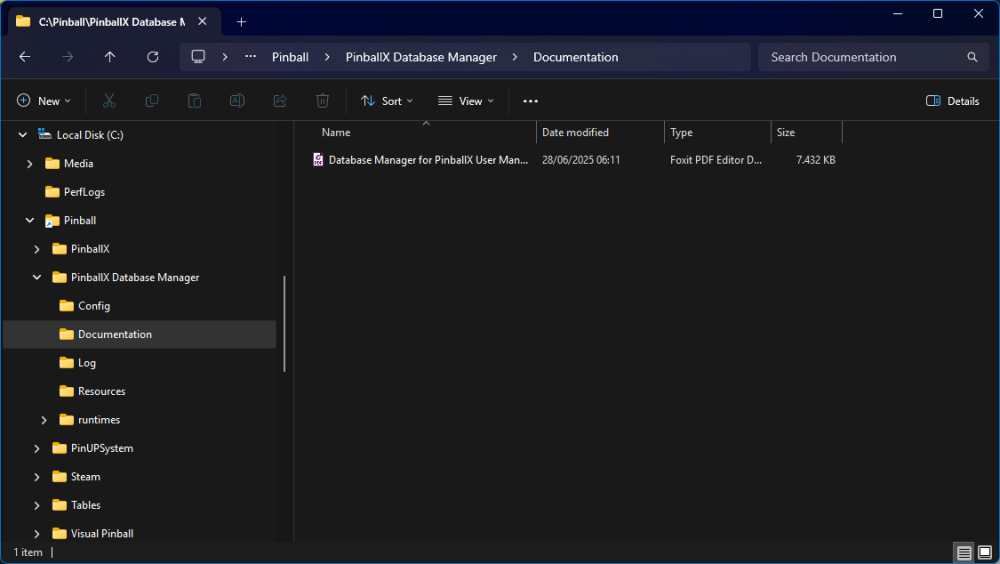Viewport: 1000px width, 564px height.
Task: Sort by the Type column header
Action: tap(717, 132)
